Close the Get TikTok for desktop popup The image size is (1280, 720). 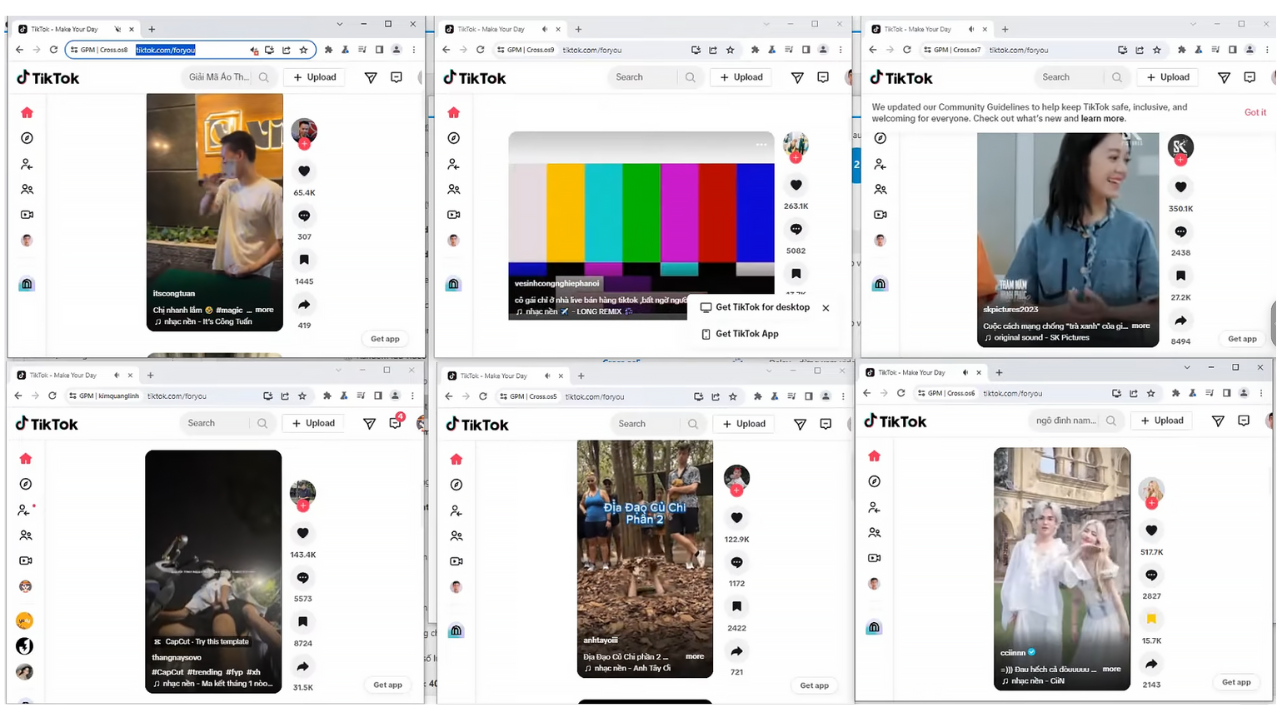[826, 308]
